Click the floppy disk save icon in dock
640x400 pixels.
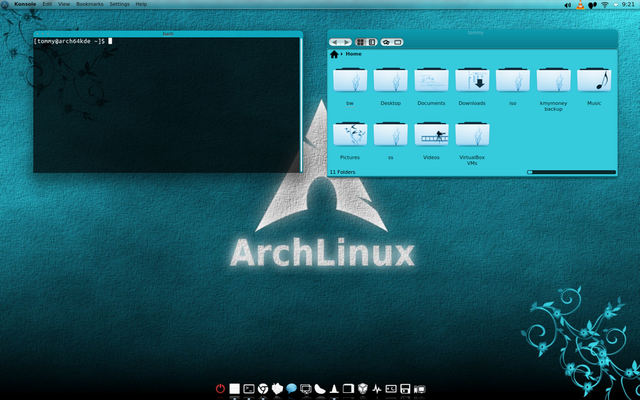405,389
